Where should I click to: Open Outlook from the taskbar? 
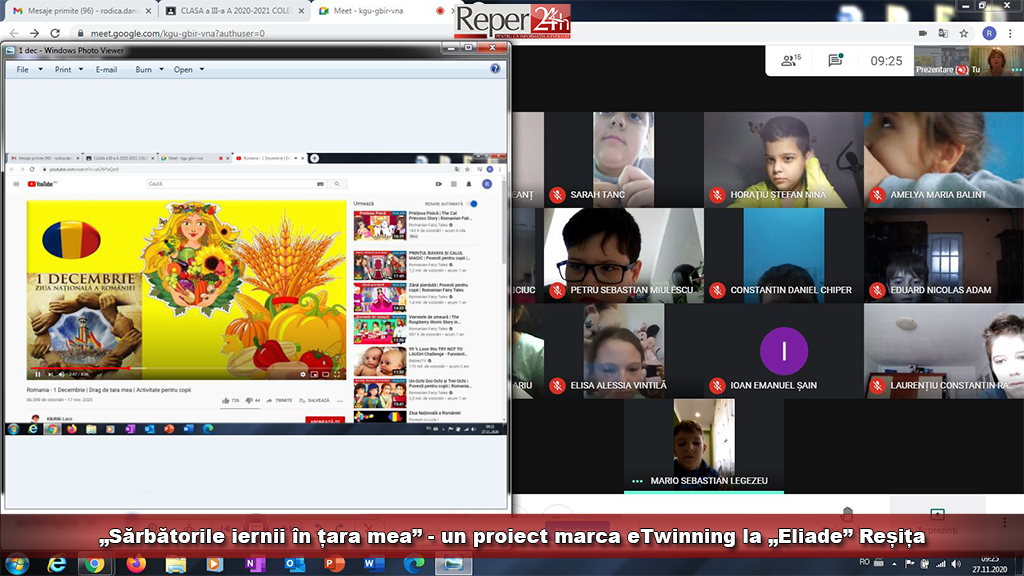pyautogui.click(x=295, y=564)
